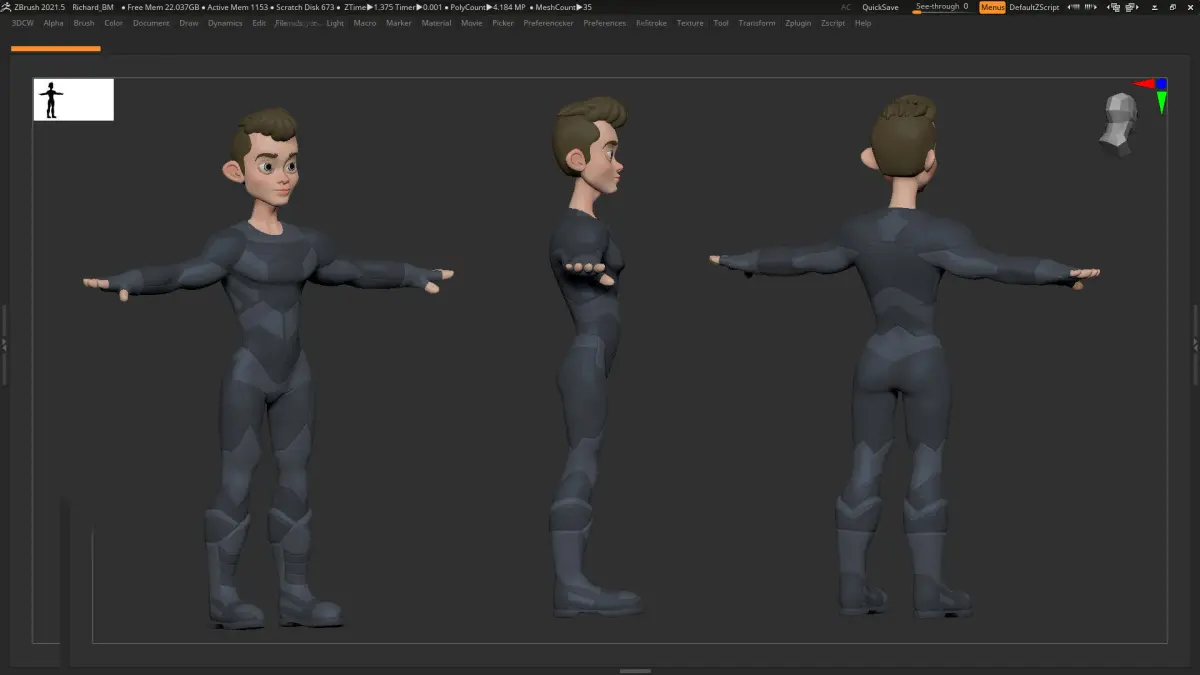
Task: Open the Material menu
Action: point(436,23)
